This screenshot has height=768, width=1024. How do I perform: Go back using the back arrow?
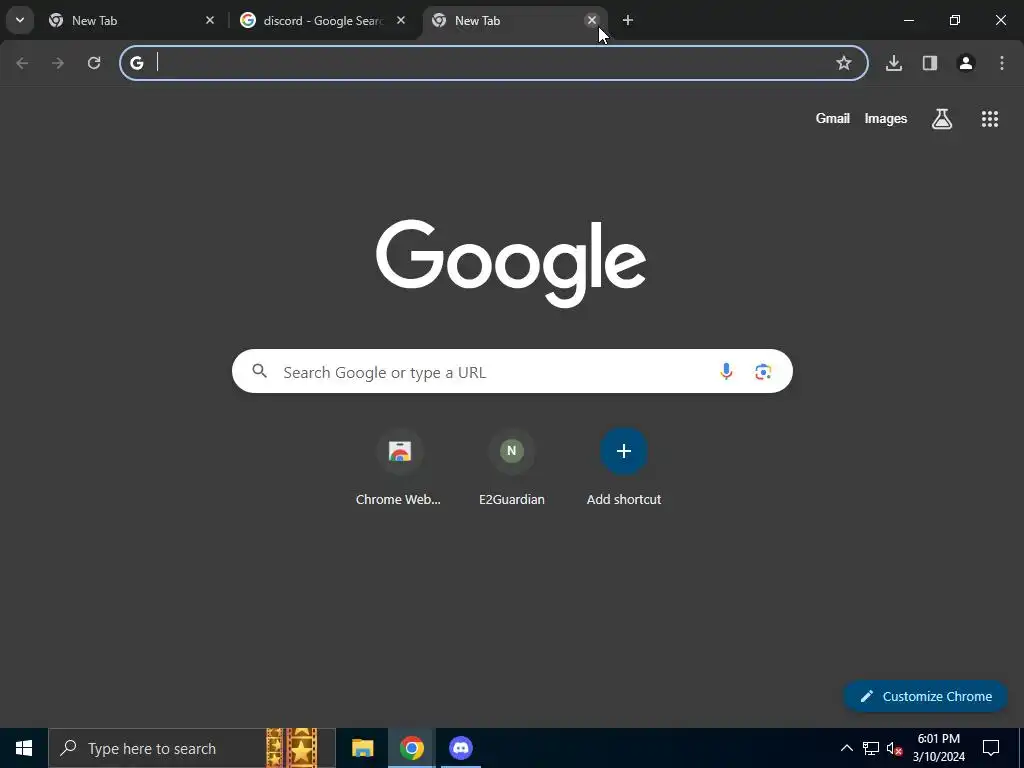click(22, 63)
